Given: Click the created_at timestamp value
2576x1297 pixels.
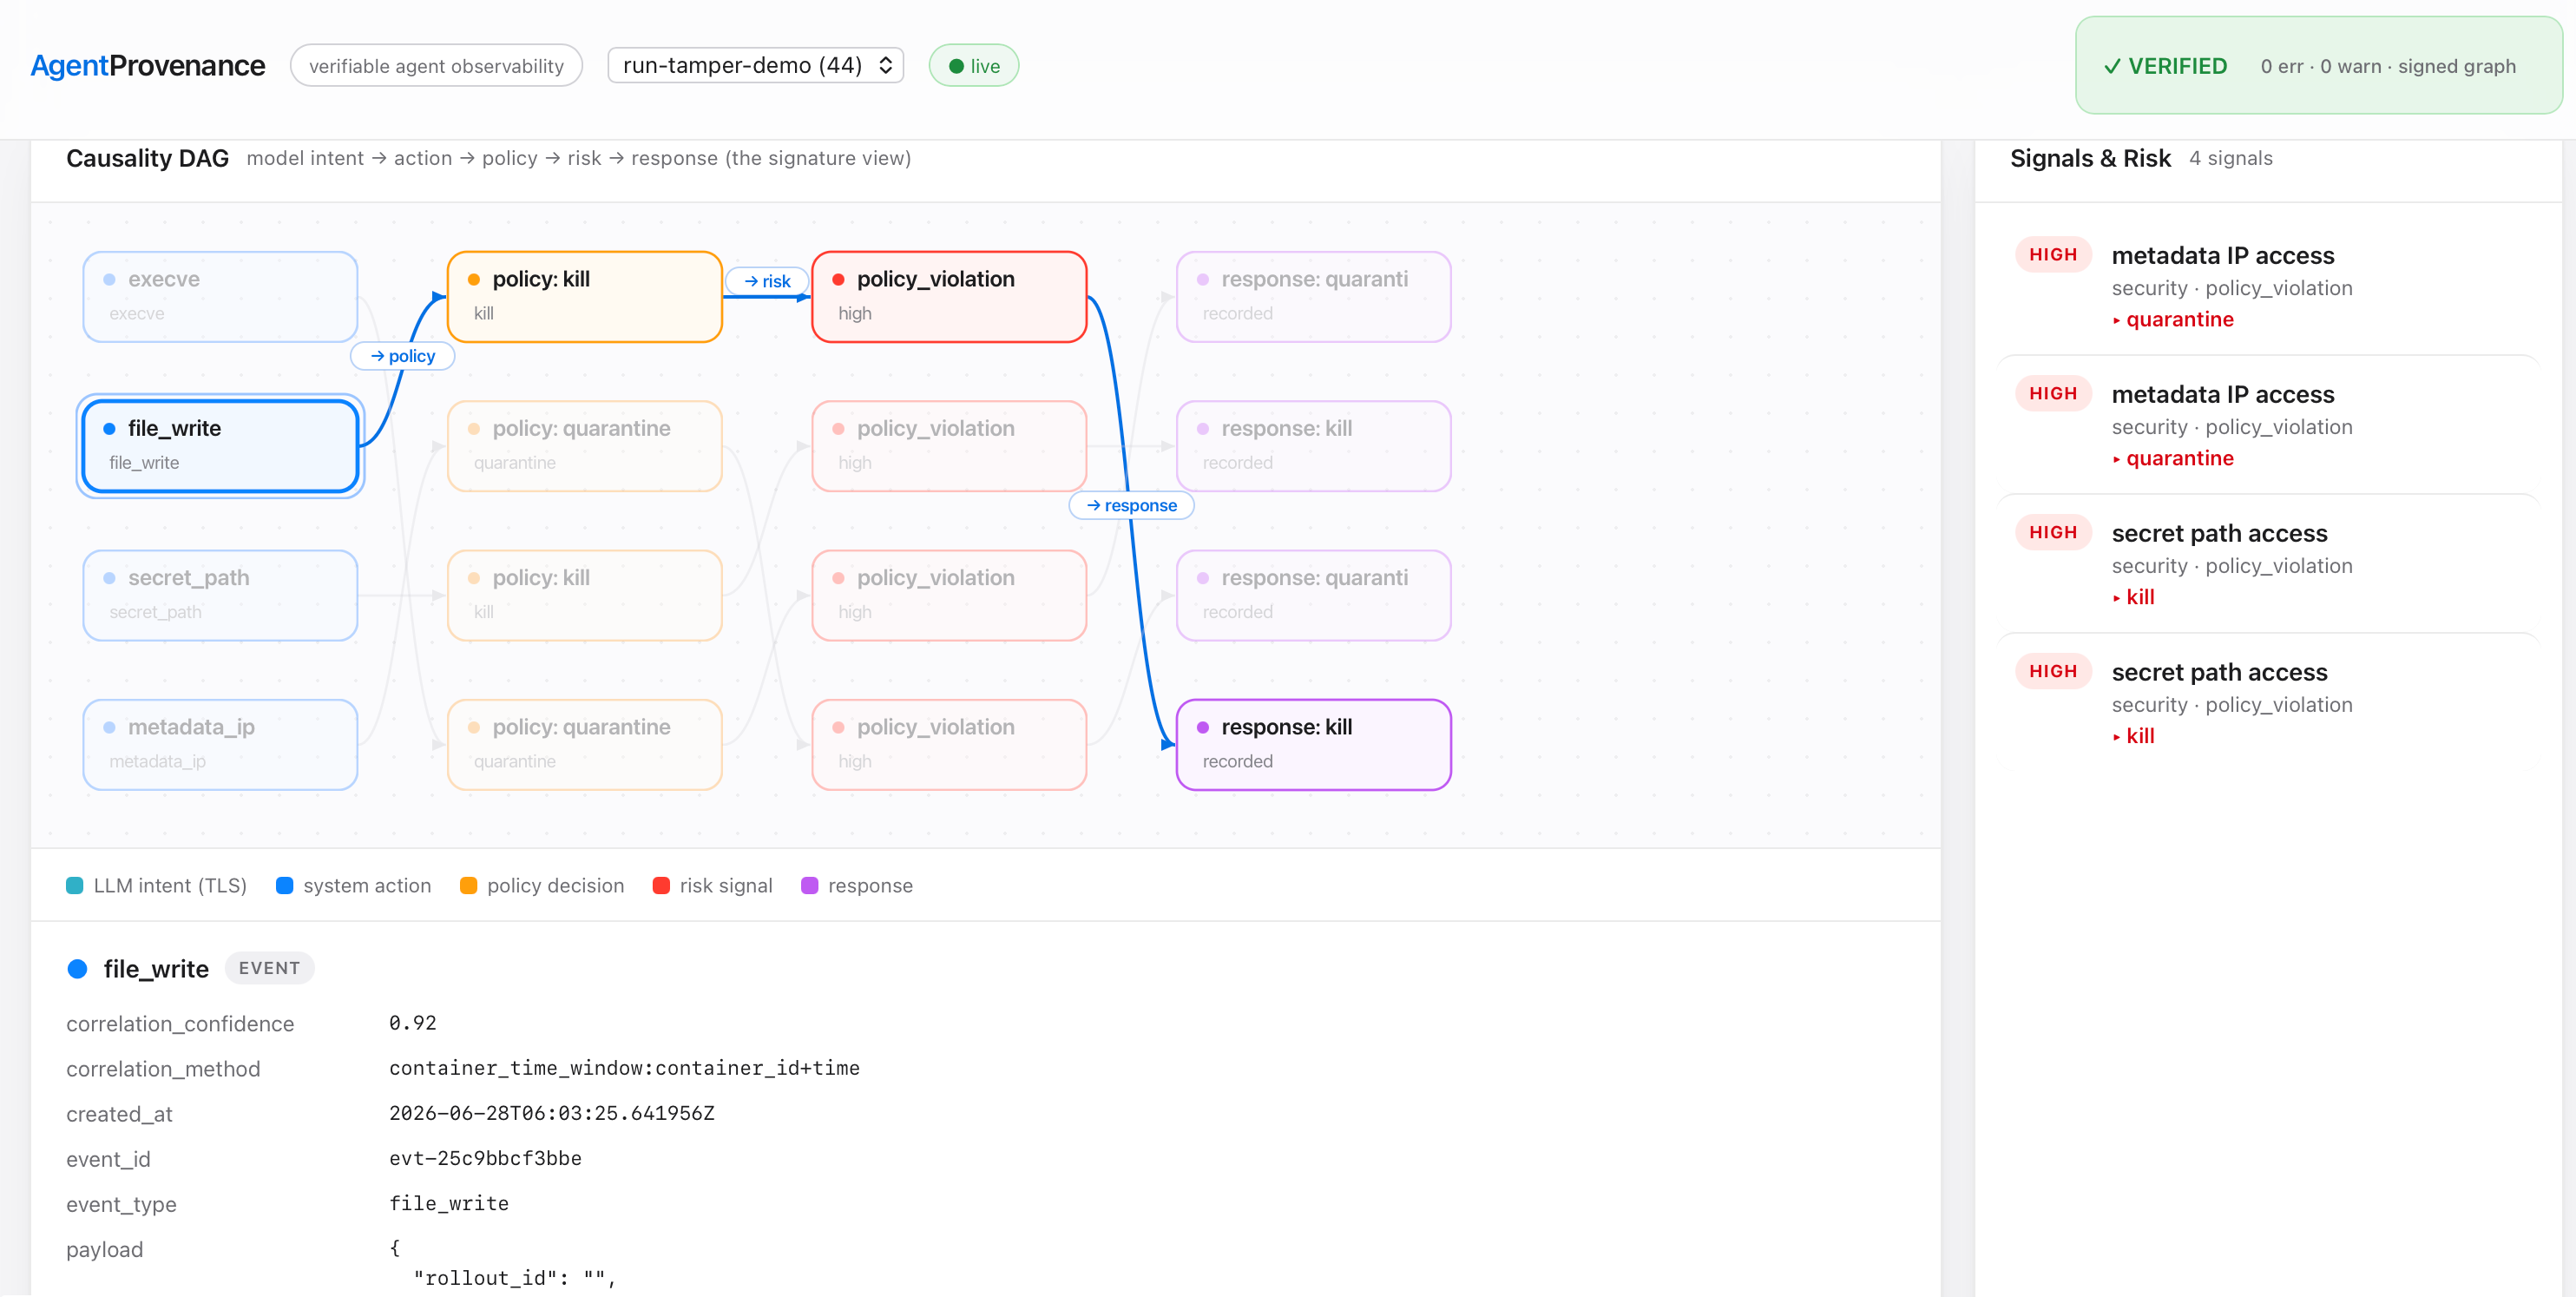Looking at the screenshot, I should click(552, 1112).
